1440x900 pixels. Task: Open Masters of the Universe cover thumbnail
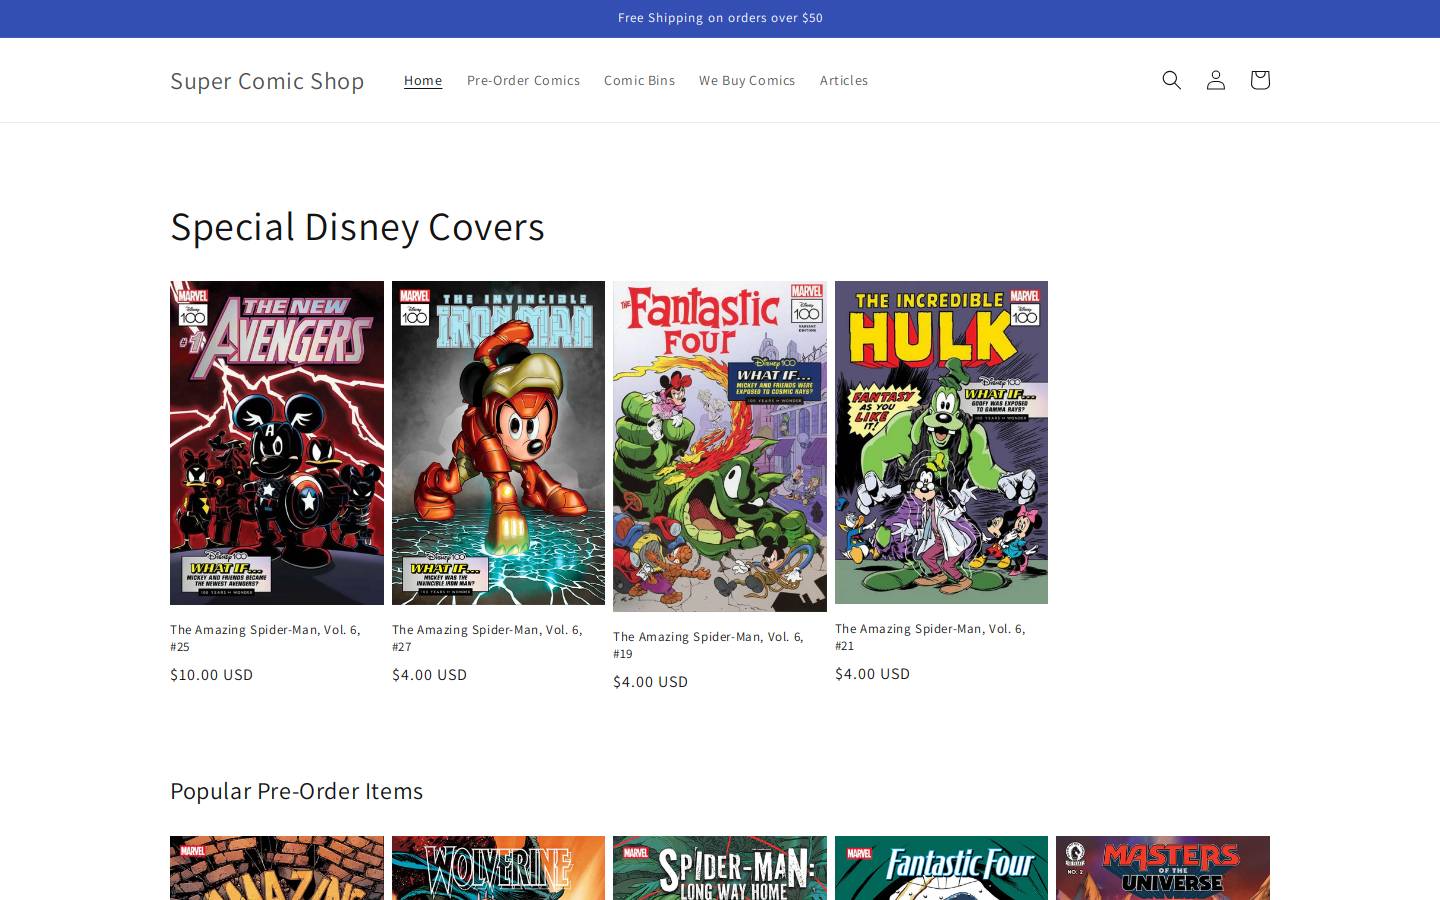1163,868
